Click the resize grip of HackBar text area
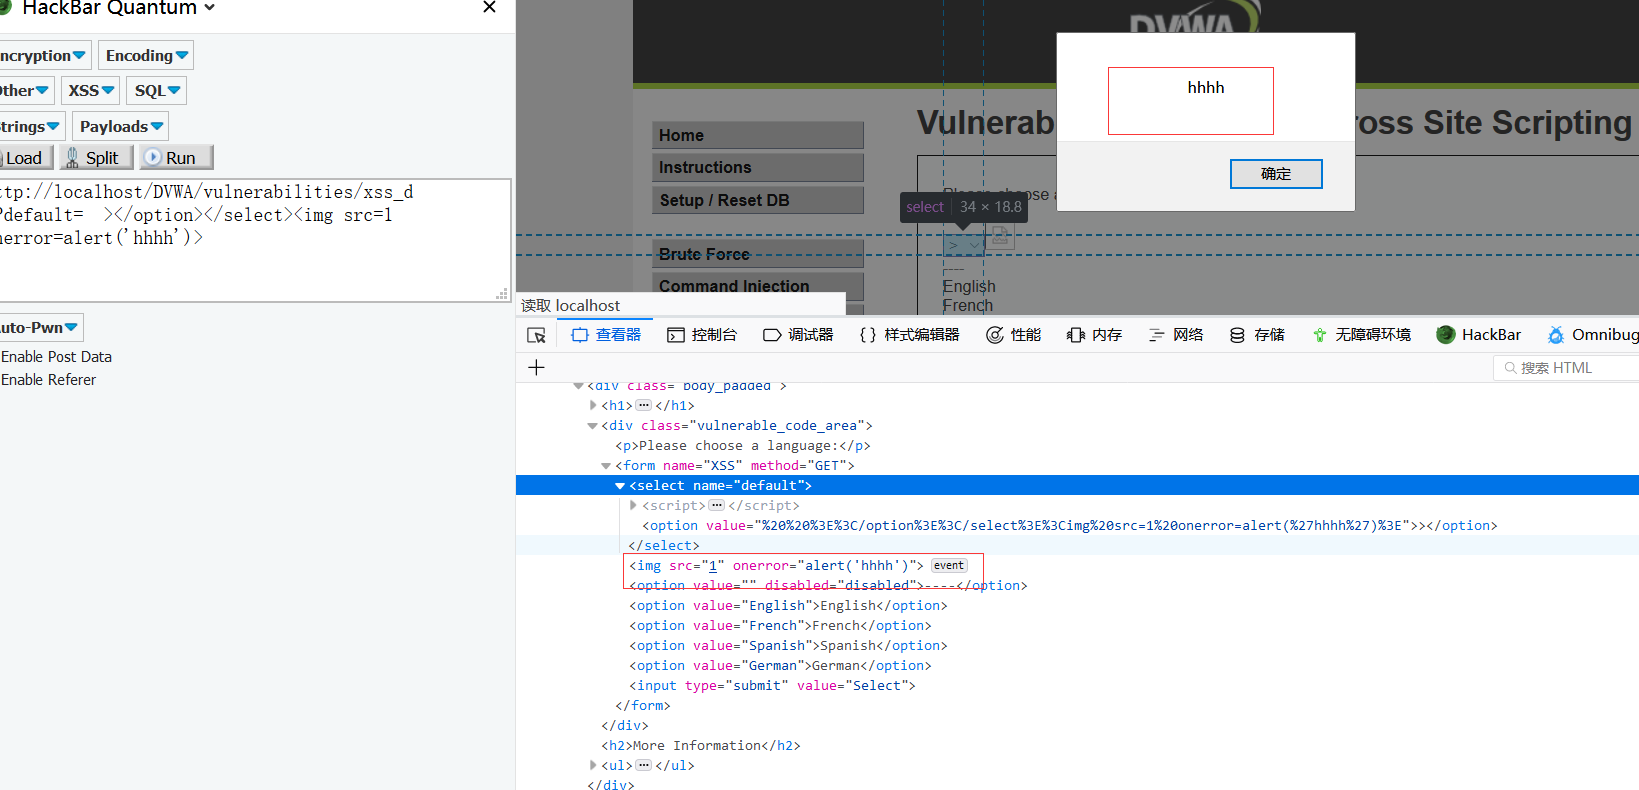 (x=502, y=293)
